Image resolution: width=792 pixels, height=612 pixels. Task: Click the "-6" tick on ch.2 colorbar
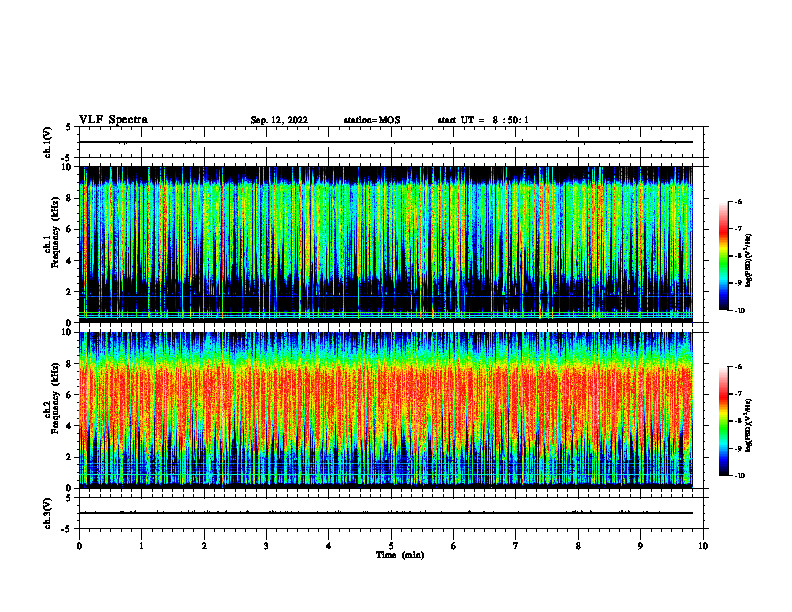(738, 367)
